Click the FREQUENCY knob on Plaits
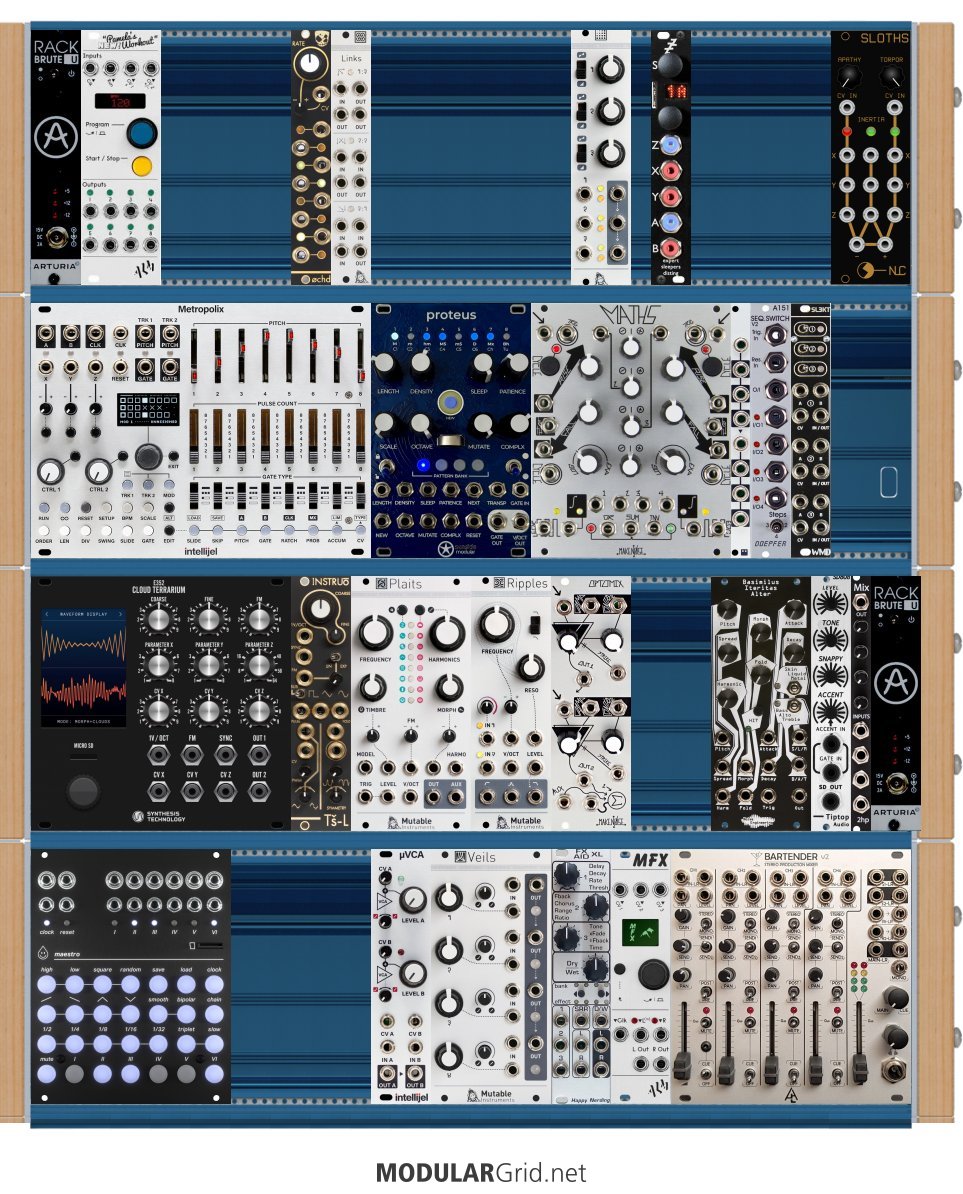The image size is (963, 1194). [374, 632]
